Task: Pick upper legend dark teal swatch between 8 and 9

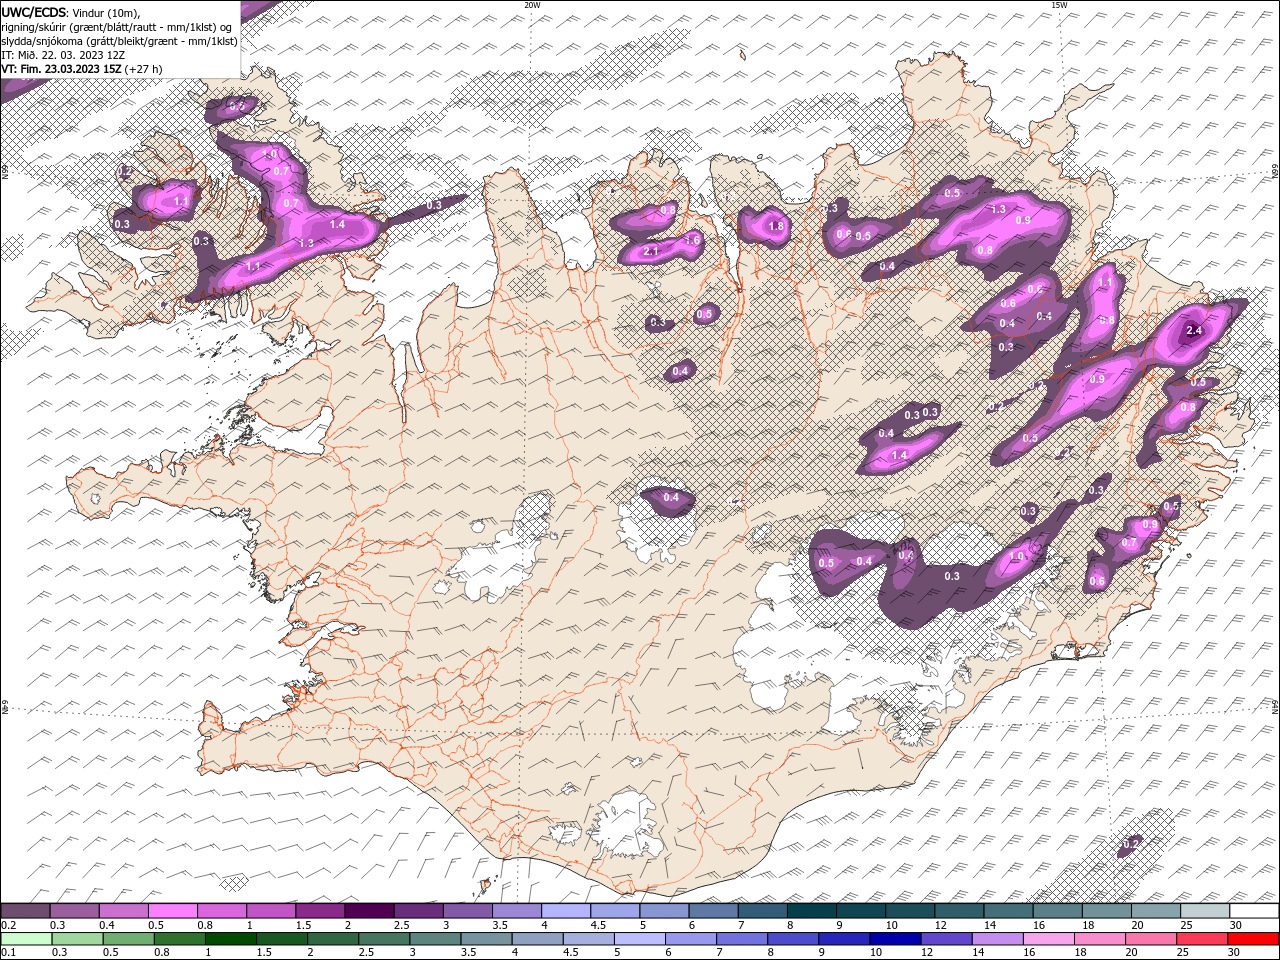Action: tap(810, 910)
